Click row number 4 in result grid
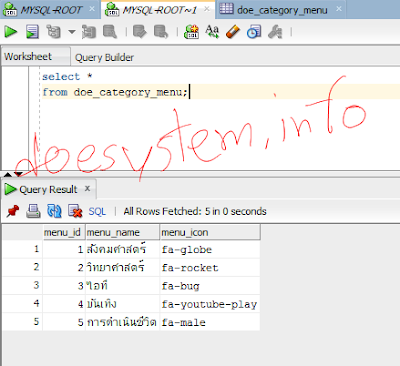This screenshot has width=400, height=366. pos(23,304)
